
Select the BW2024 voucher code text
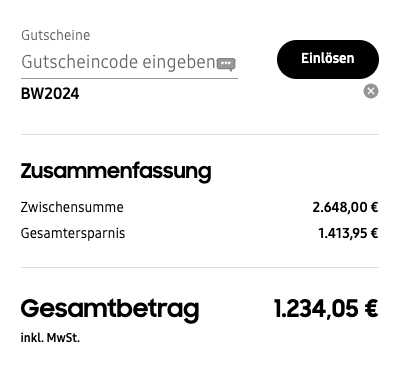coord(50,94)
